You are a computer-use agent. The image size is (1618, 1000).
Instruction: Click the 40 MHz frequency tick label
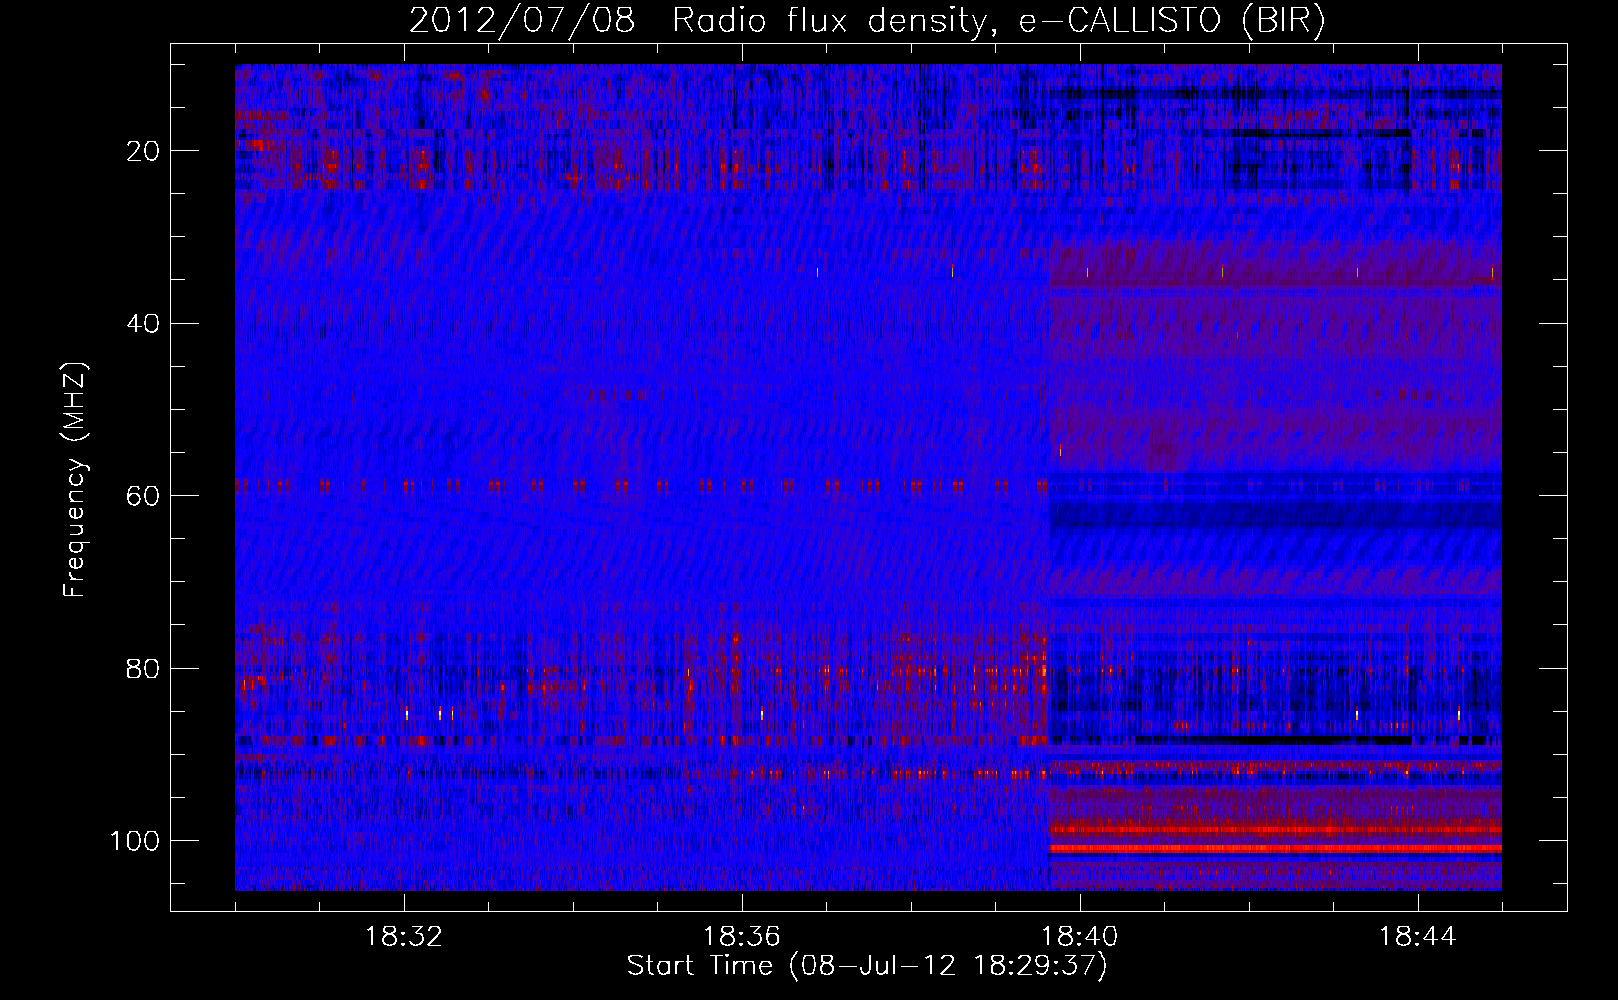pos(143,324)
